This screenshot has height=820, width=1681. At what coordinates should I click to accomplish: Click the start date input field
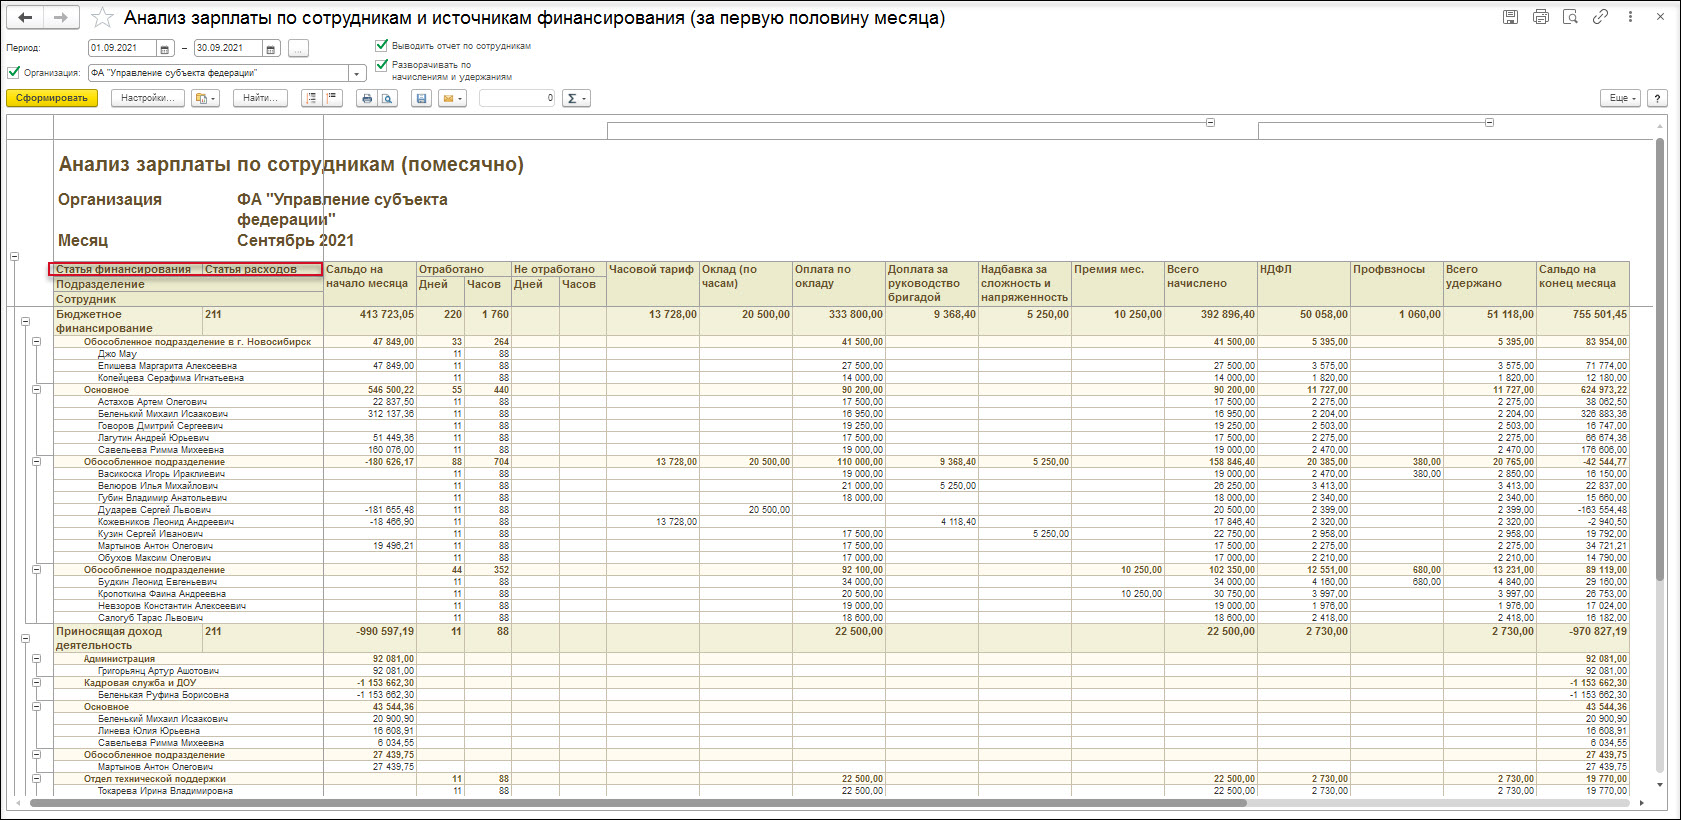point(123,48)
